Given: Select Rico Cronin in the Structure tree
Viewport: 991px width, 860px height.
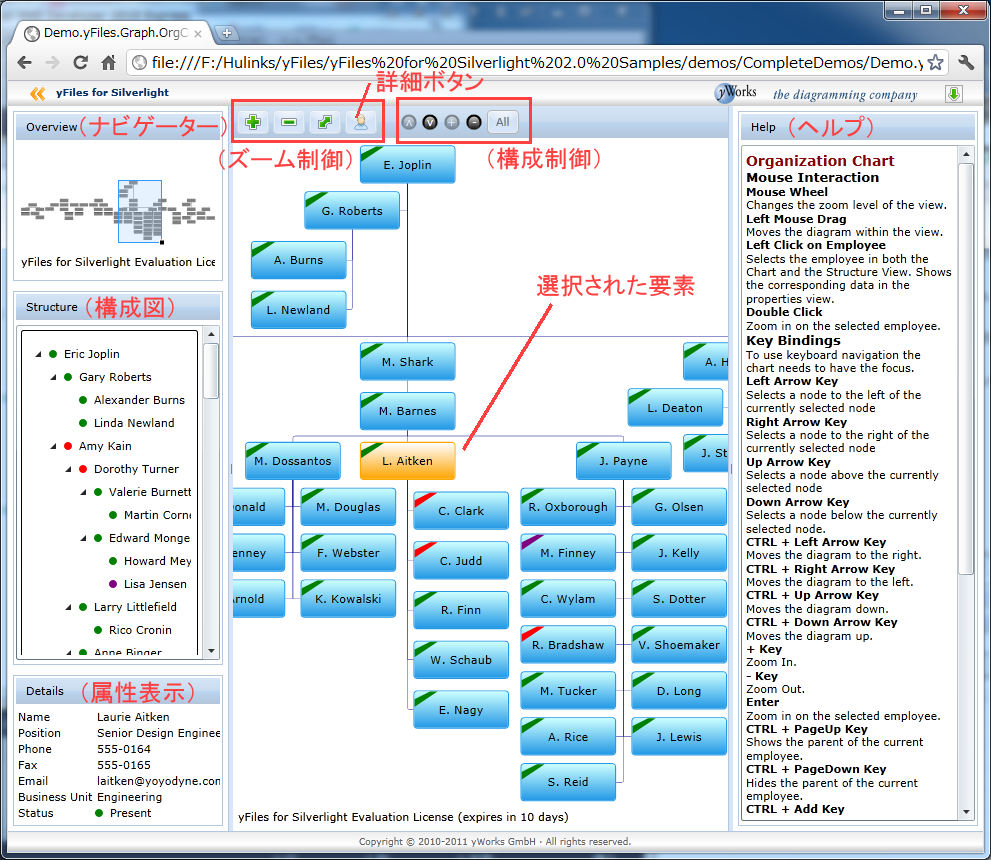Looking at the screenshot, I should tap(140, 630).
